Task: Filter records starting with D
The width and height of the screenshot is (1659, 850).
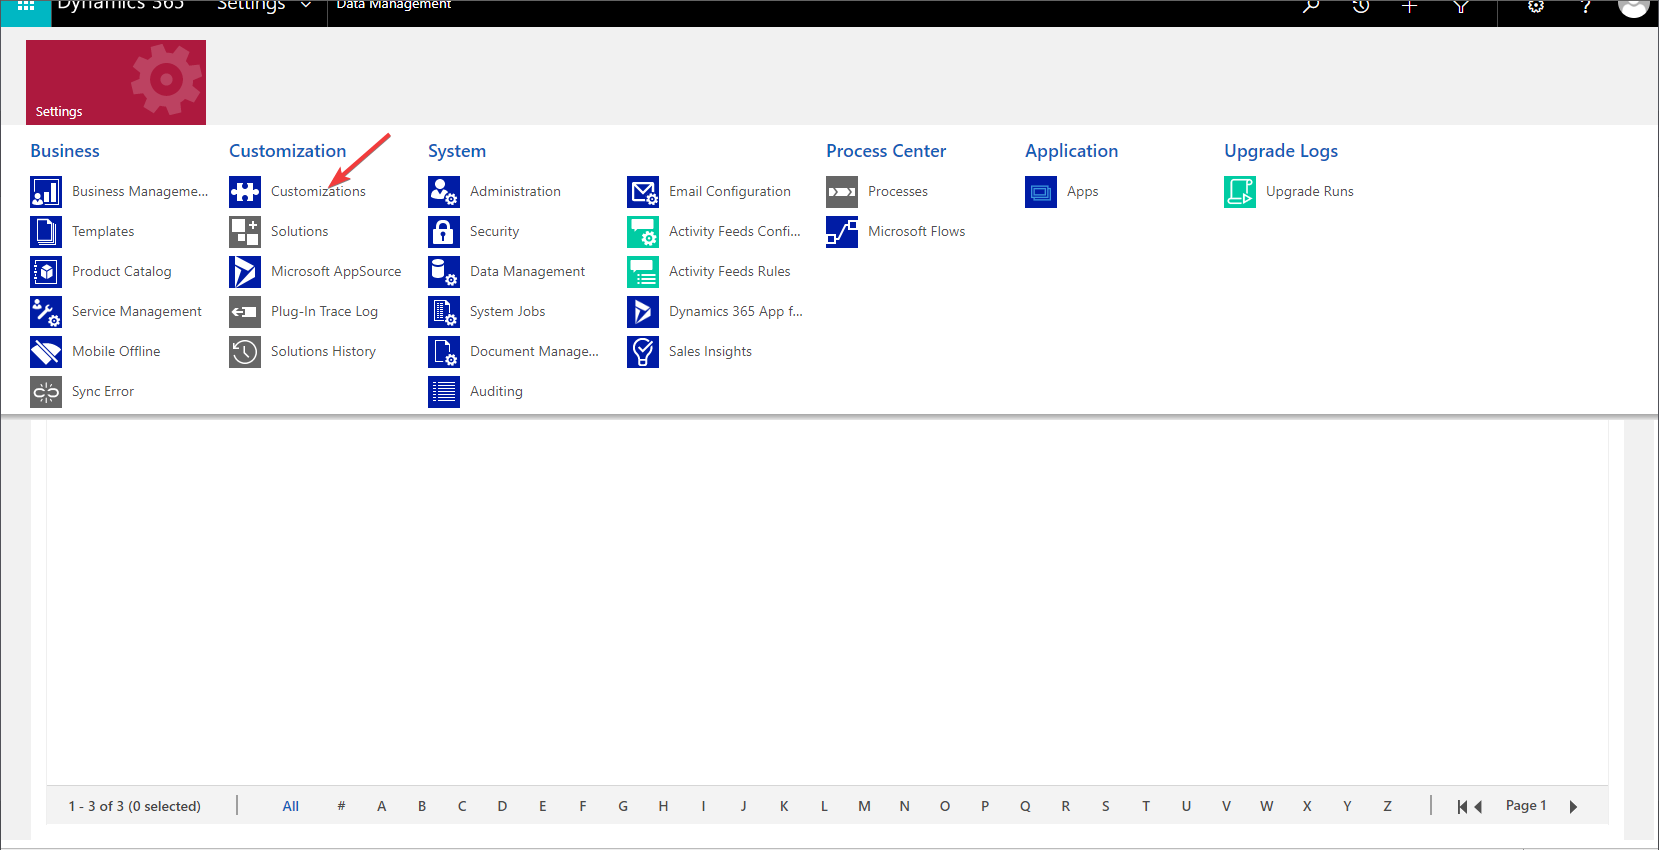Action: (x=502, y=807)
